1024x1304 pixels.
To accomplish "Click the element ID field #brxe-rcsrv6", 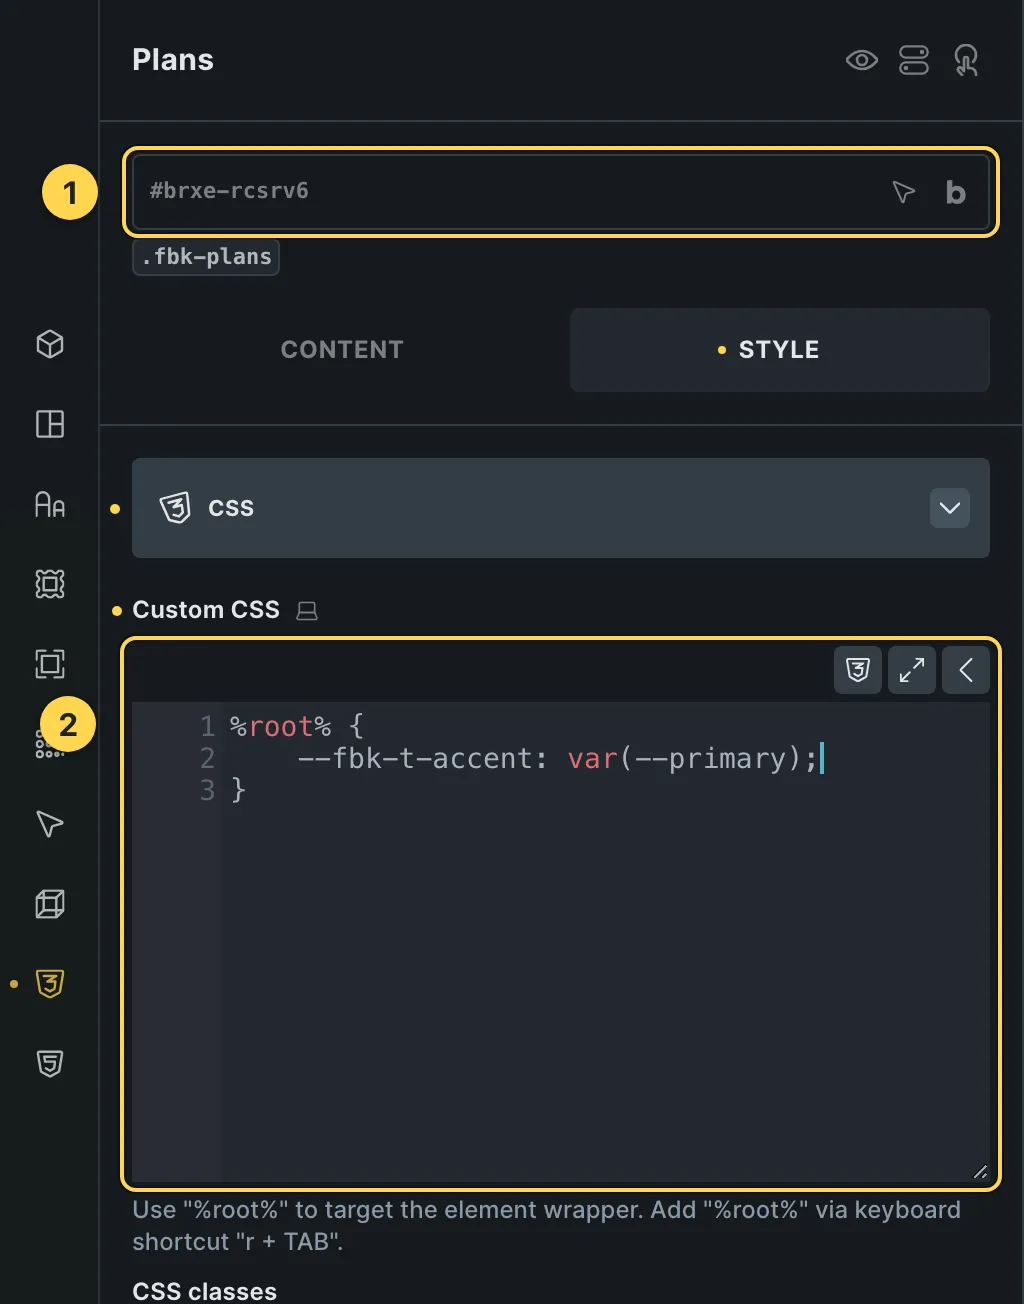I will coord(560,192).
